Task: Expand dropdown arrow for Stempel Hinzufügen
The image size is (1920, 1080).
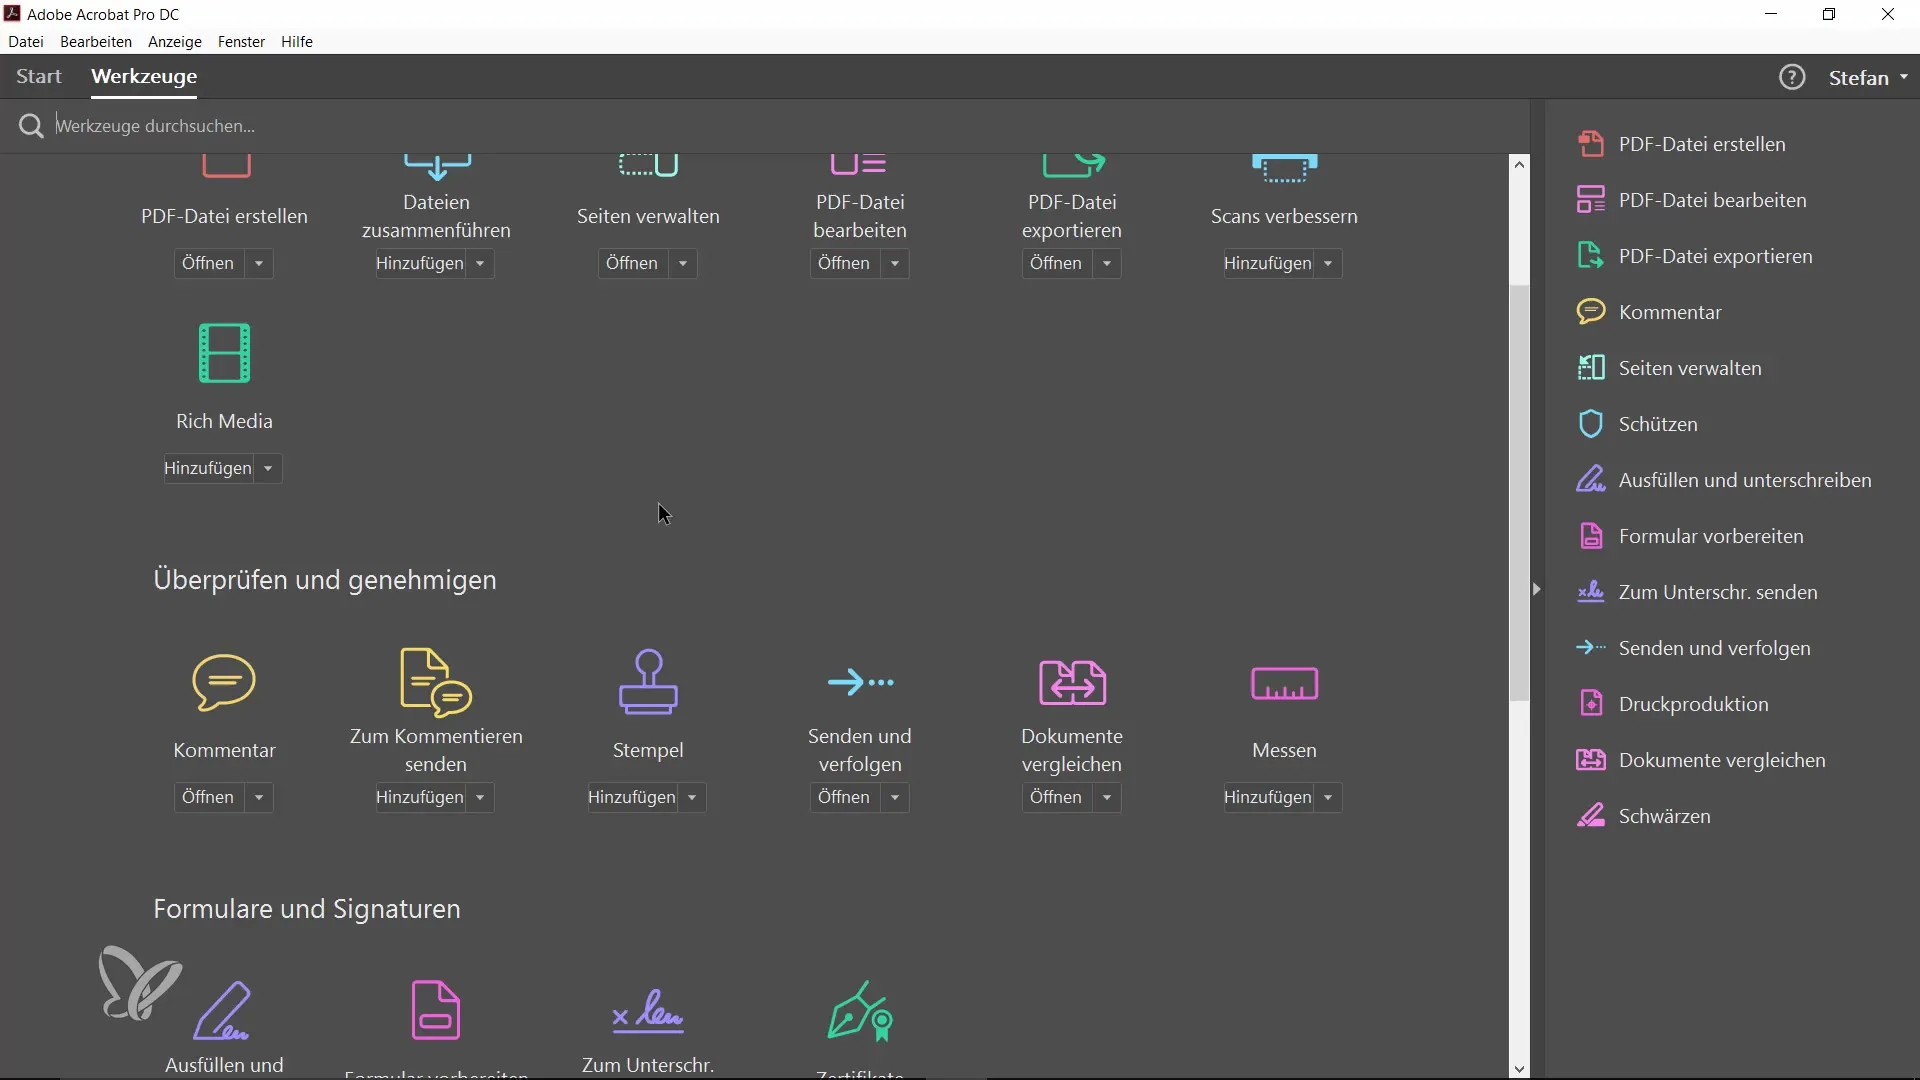Action: [x=692, y=798]
